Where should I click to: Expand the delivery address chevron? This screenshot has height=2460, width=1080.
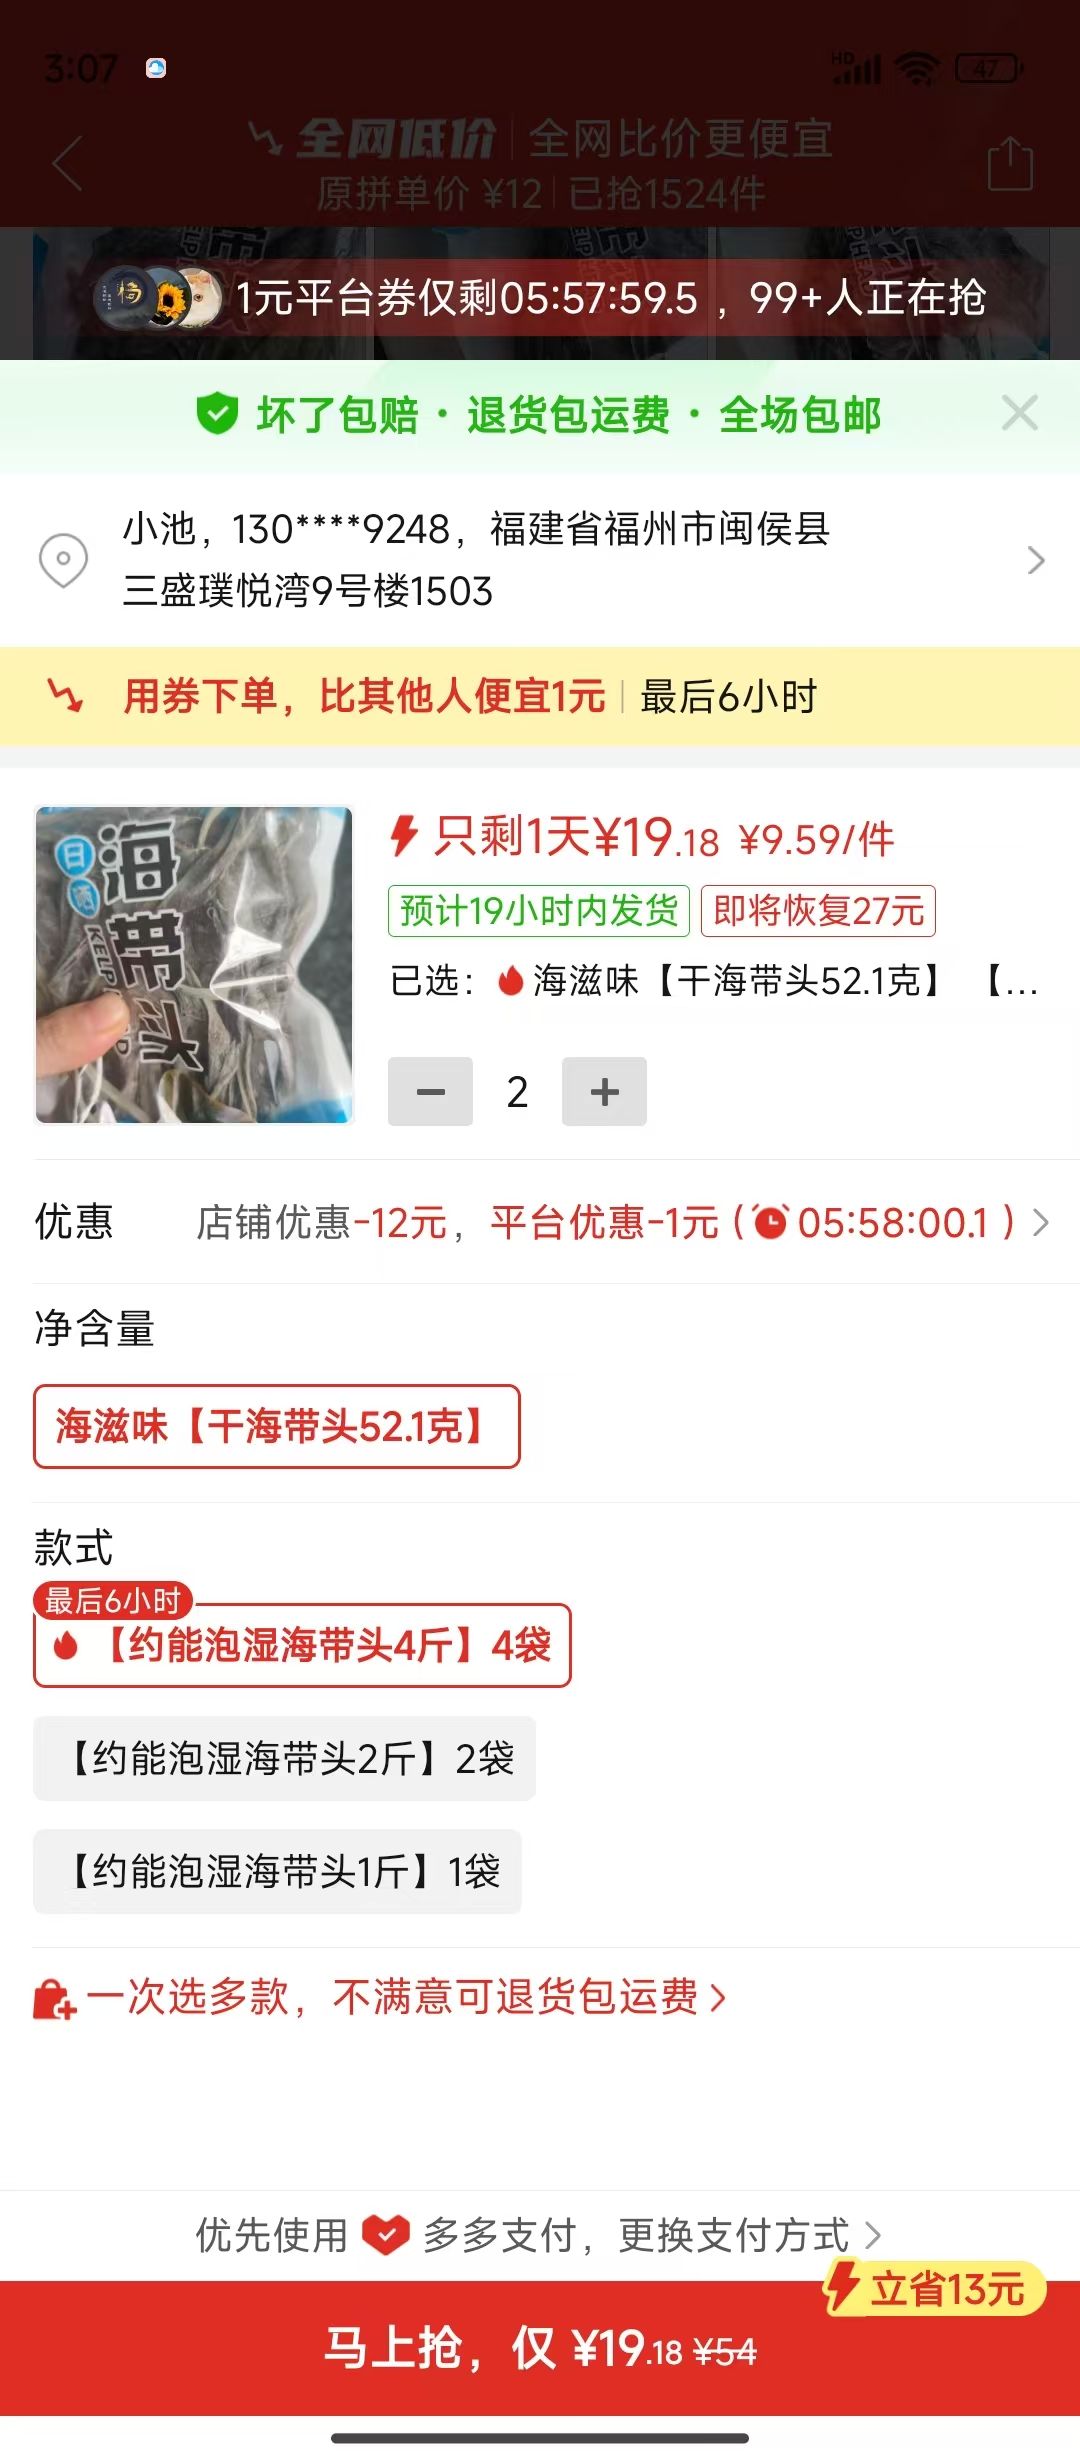[x=1036, y=560]
